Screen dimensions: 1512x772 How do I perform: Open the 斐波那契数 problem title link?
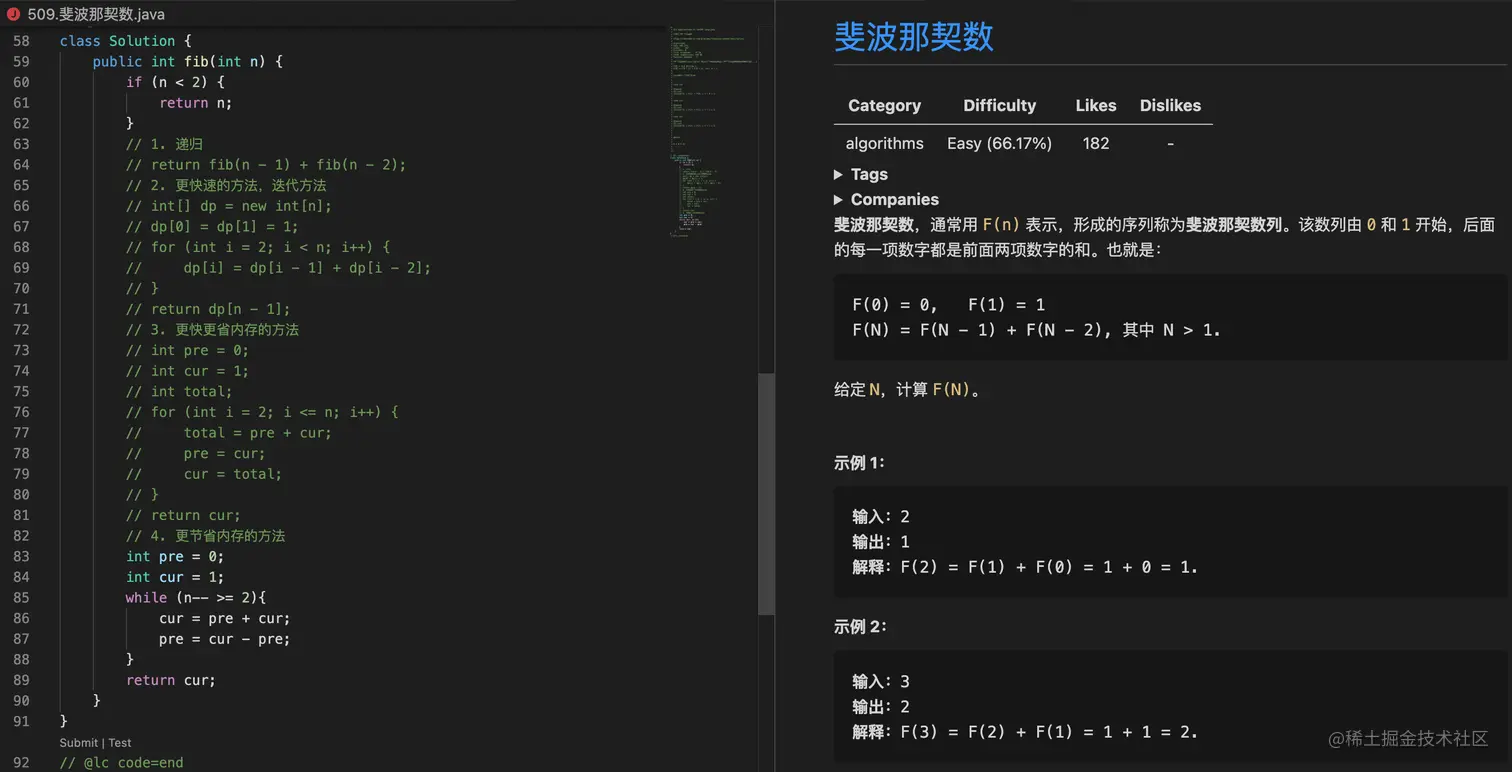[x=913, y=37]
